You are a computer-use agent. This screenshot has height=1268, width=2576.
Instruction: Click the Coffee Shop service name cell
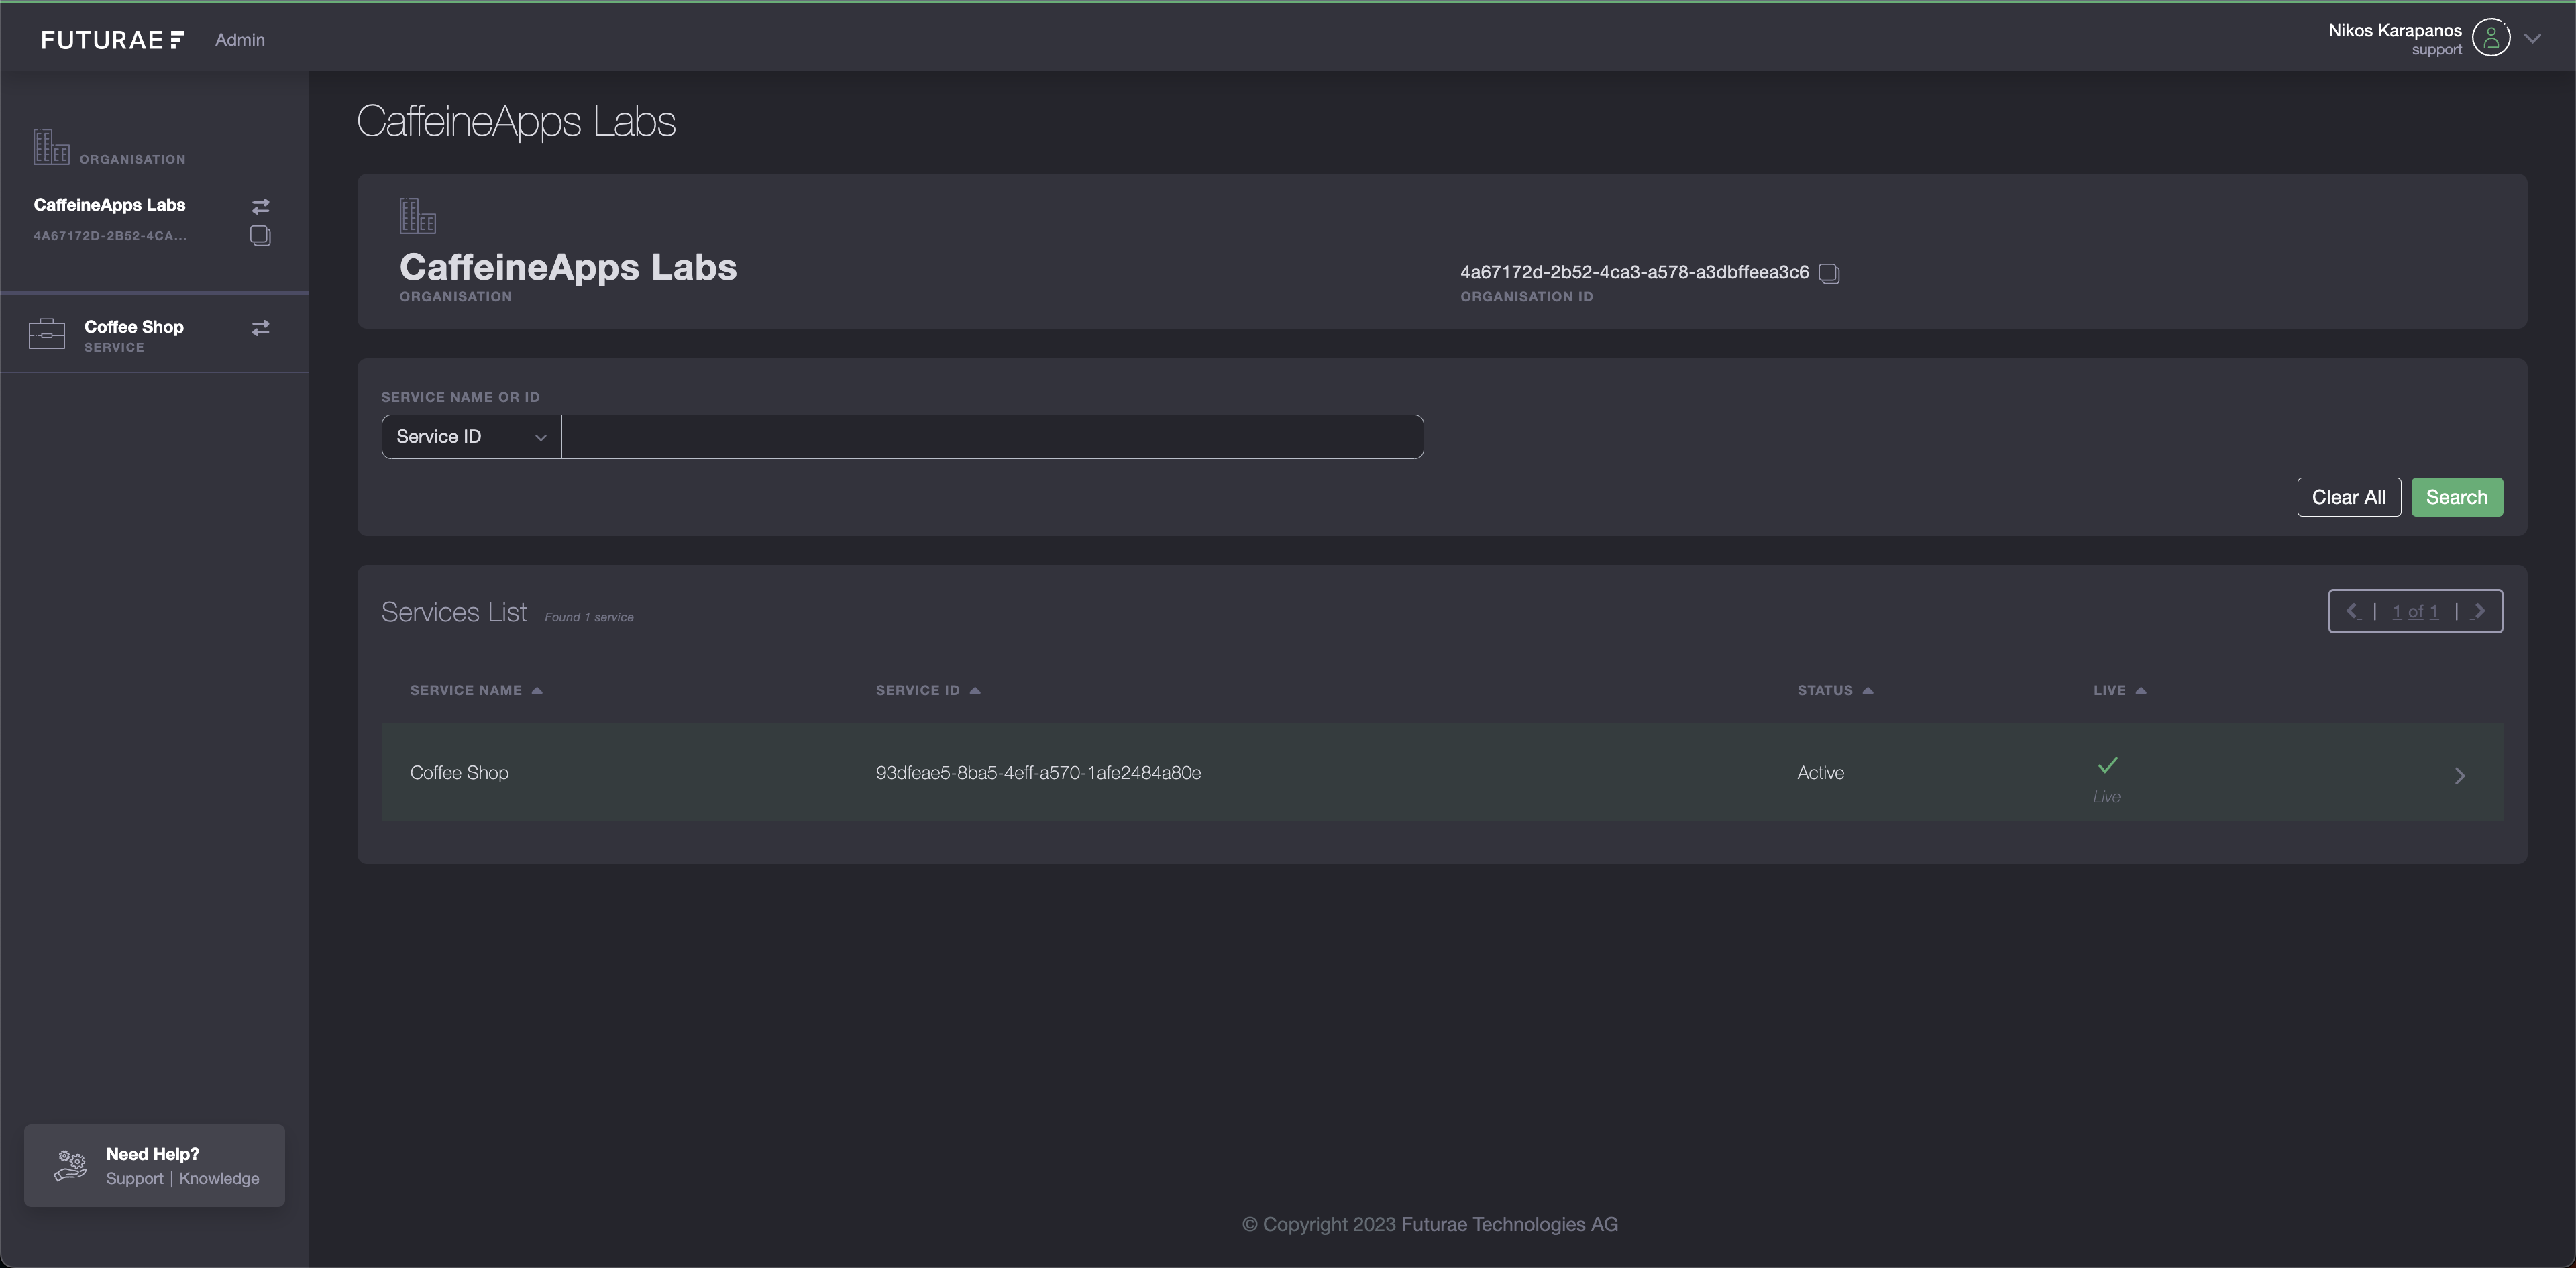(459, 773)
